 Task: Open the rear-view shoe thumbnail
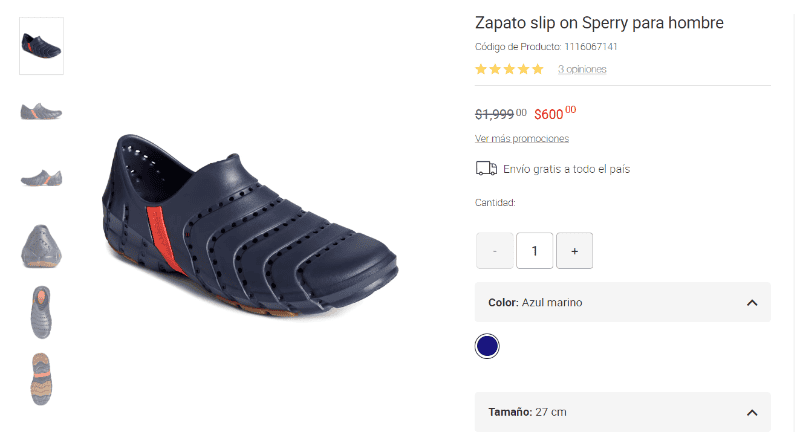point(41,246)
